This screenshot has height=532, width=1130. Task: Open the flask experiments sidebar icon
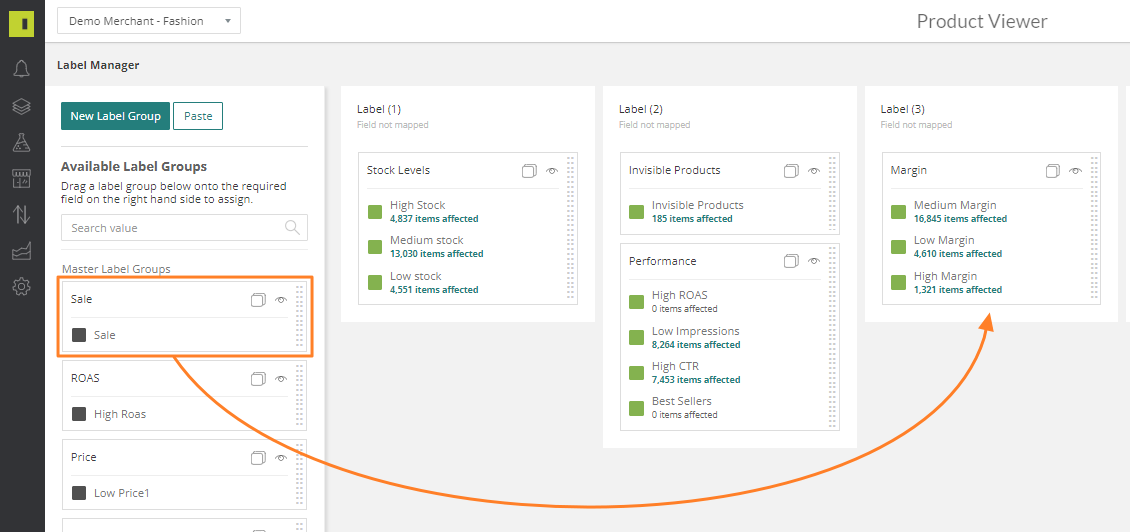22,142
